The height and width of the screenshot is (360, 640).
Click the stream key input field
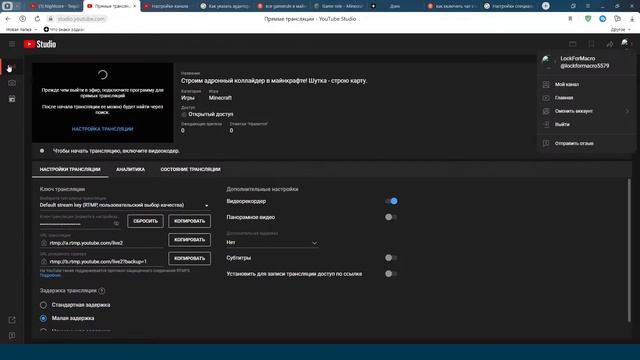[x=80, y=223]
